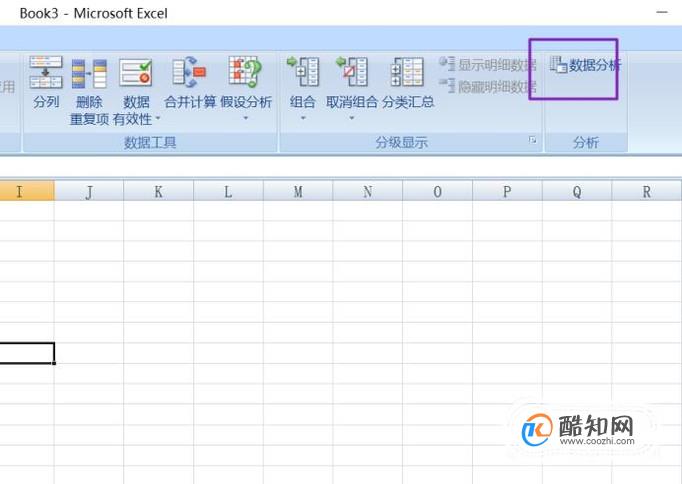Expand the 假设分析 dropdown arrow

[x=246, y=118]
